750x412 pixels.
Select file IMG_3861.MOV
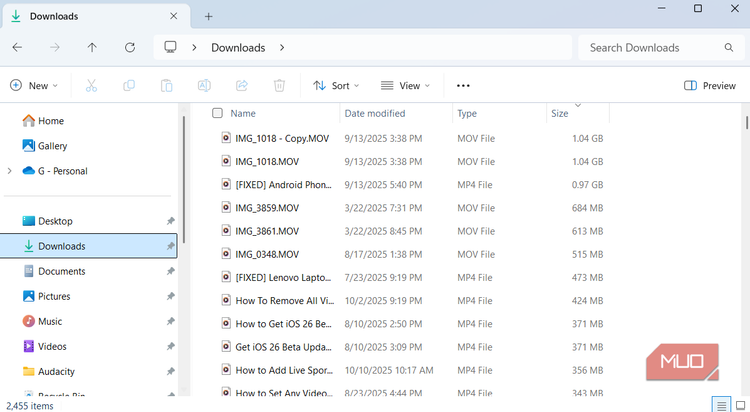pos(267,231)
